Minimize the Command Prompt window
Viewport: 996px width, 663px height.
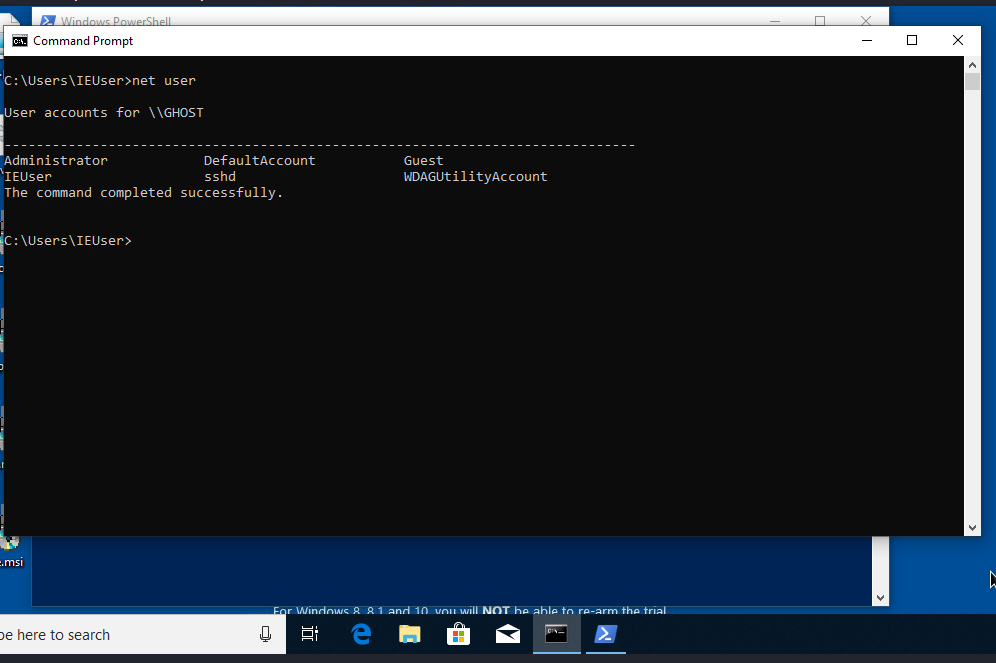(866, 41)
